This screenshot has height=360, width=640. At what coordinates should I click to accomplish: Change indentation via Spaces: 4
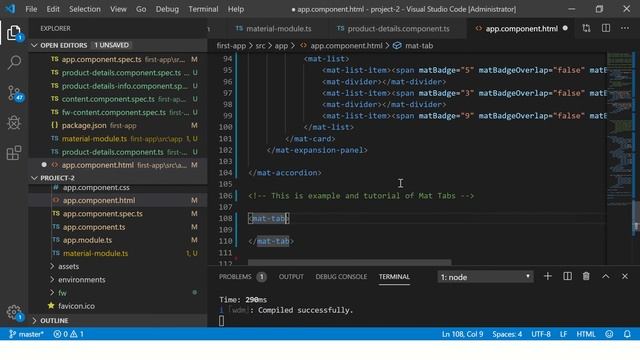click(x=507, y=334)
